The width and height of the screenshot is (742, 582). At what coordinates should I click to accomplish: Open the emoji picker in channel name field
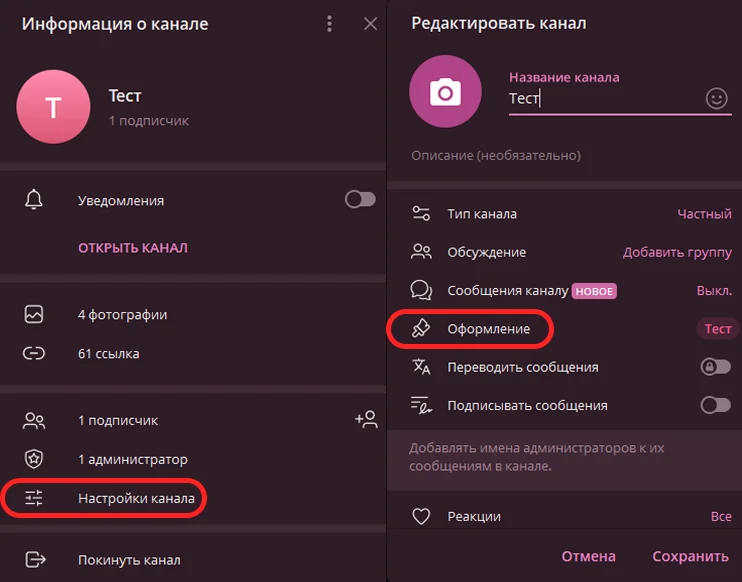click(x=716, y=98)
